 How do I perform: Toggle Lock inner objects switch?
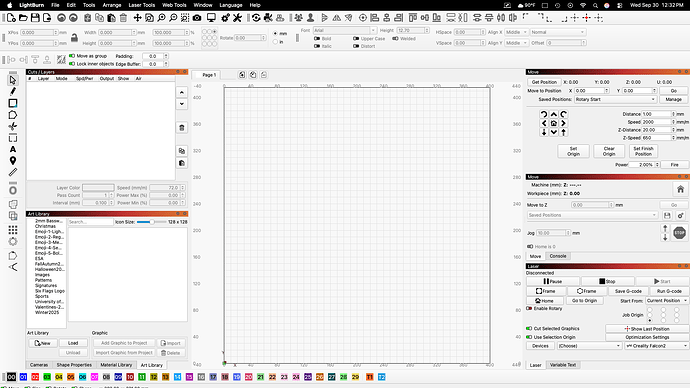tap(72, 64)
